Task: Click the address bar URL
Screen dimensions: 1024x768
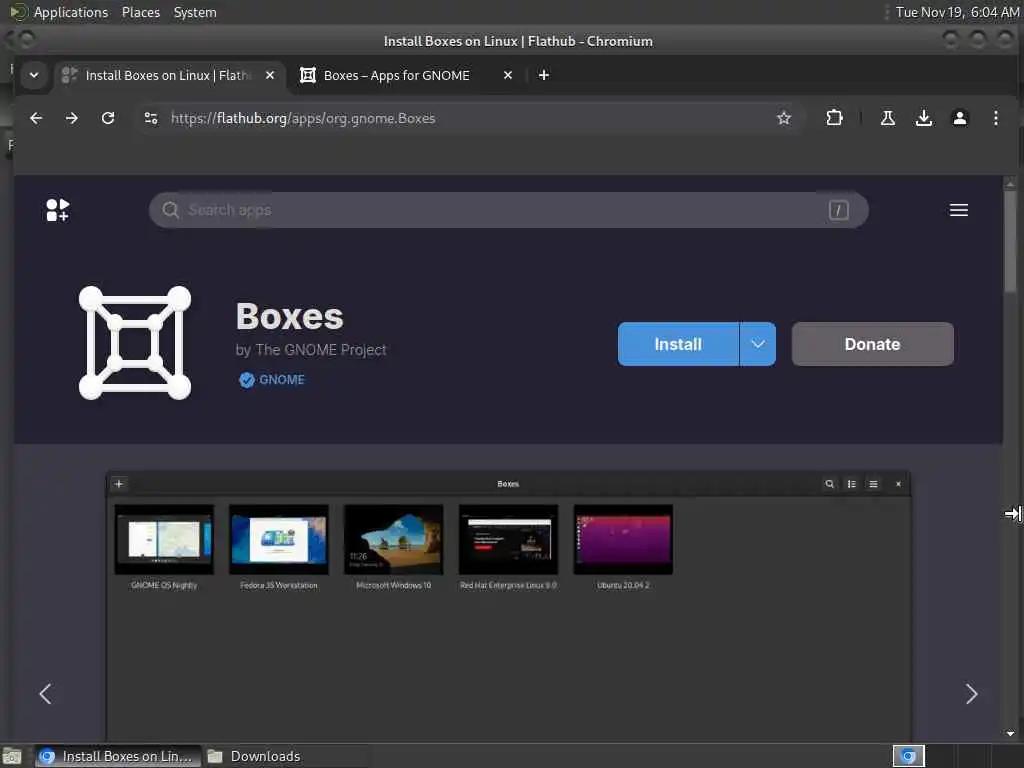Action: point(303,118)
